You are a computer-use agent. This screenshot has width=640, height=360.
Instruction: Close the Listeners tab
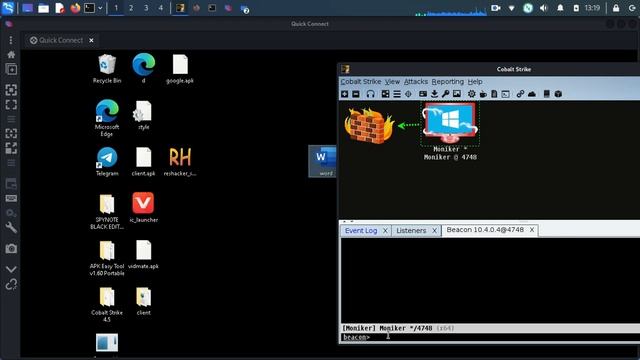click(x=434, y=231)
